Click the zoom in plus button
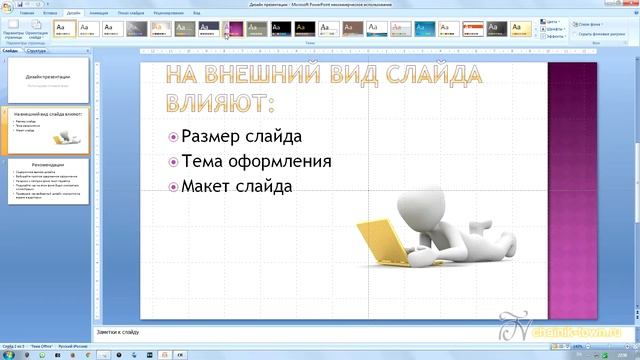 click(x=627, y=347)
